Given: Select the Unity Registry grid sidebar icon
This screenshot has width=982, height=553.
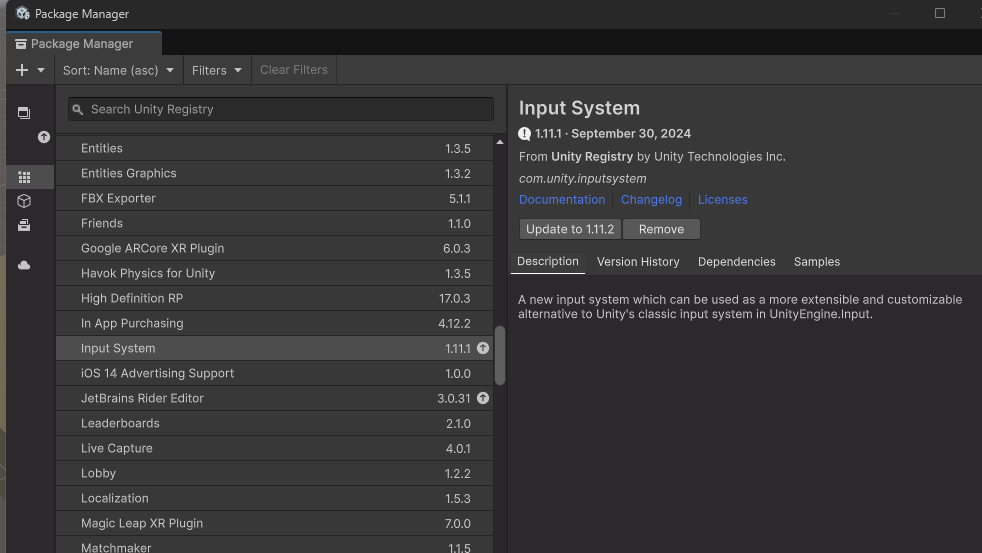Looking at the screenshot, I should point(24,177).
